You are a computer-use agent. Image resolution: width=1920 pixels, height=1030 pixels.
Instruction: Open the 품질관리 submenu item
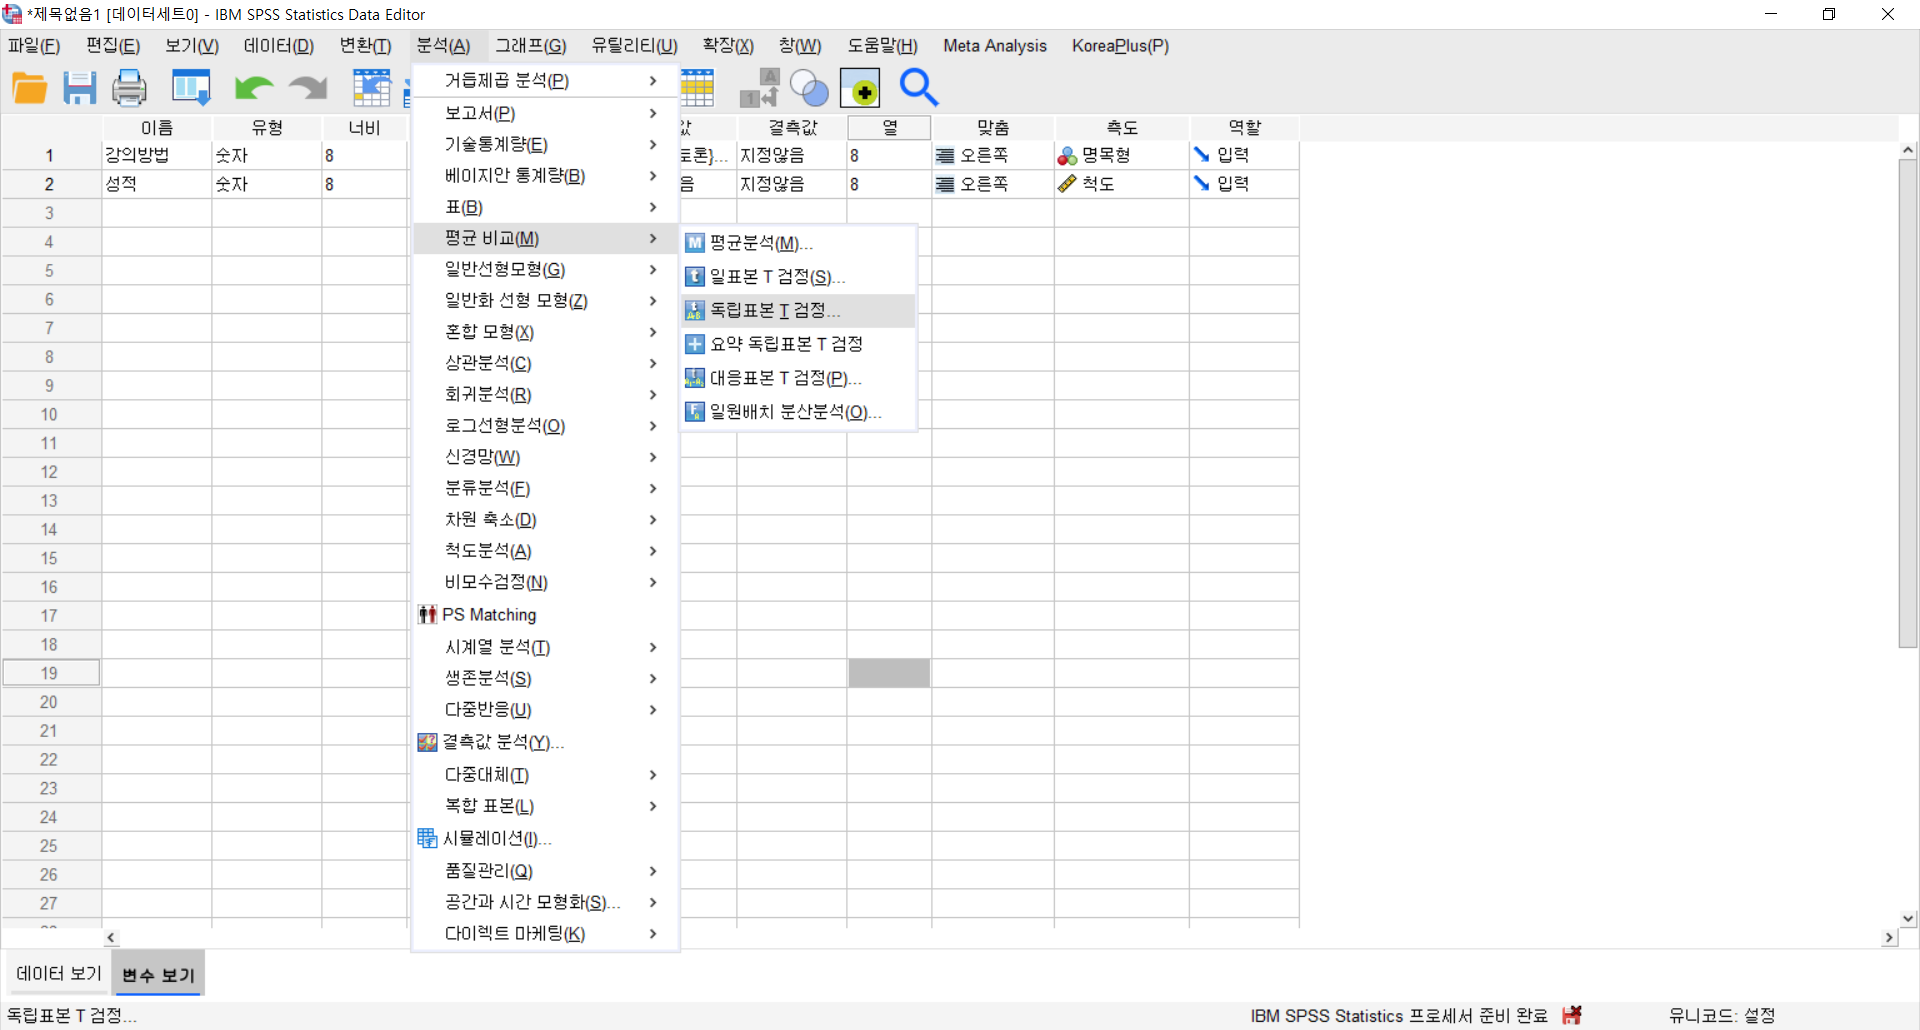point(546,872)
